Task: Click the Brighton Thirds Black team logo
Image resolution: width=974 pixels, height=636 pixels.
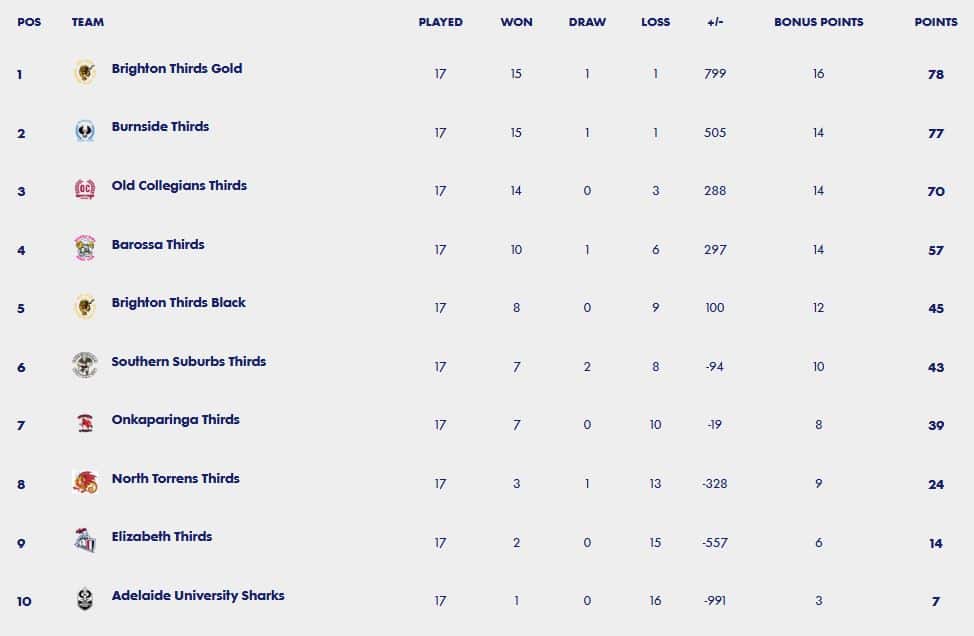Action: tap(85, 306)
